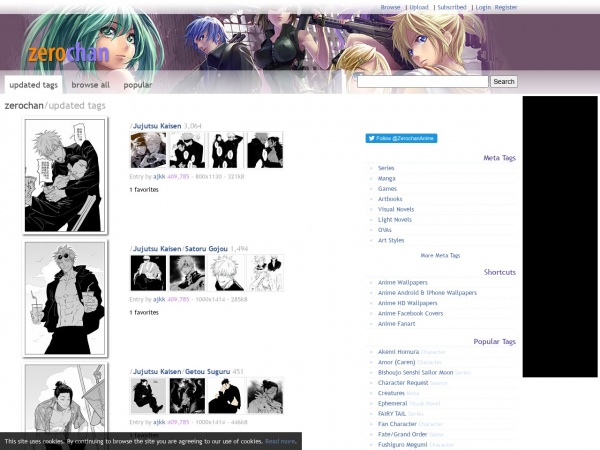Image resolution: width=600 pixels, height=450 pixels.
Task: Open Creatures popular tag
Action: point(391,393)
